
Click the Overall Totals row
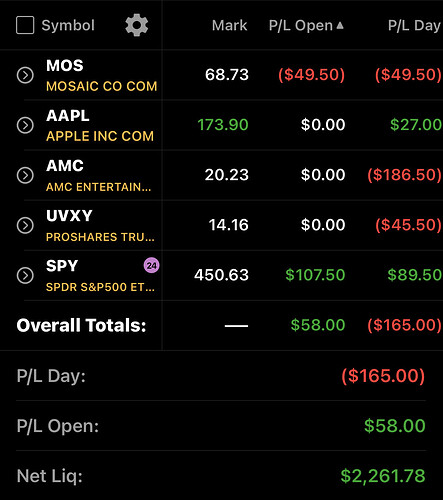click(x=221, y=325)
